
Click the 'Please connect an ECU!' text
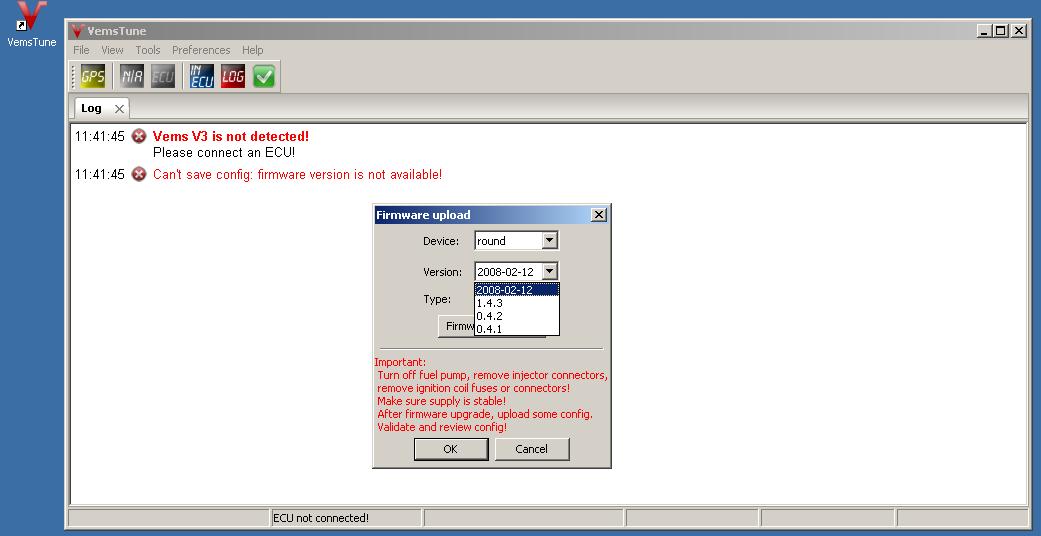pos(224,152)
